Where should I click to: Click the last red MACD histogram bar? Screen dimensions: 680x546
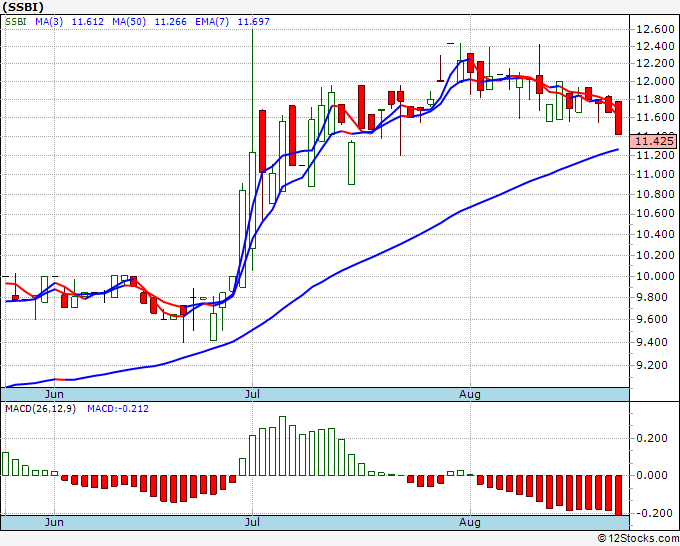tap(618, 495)
